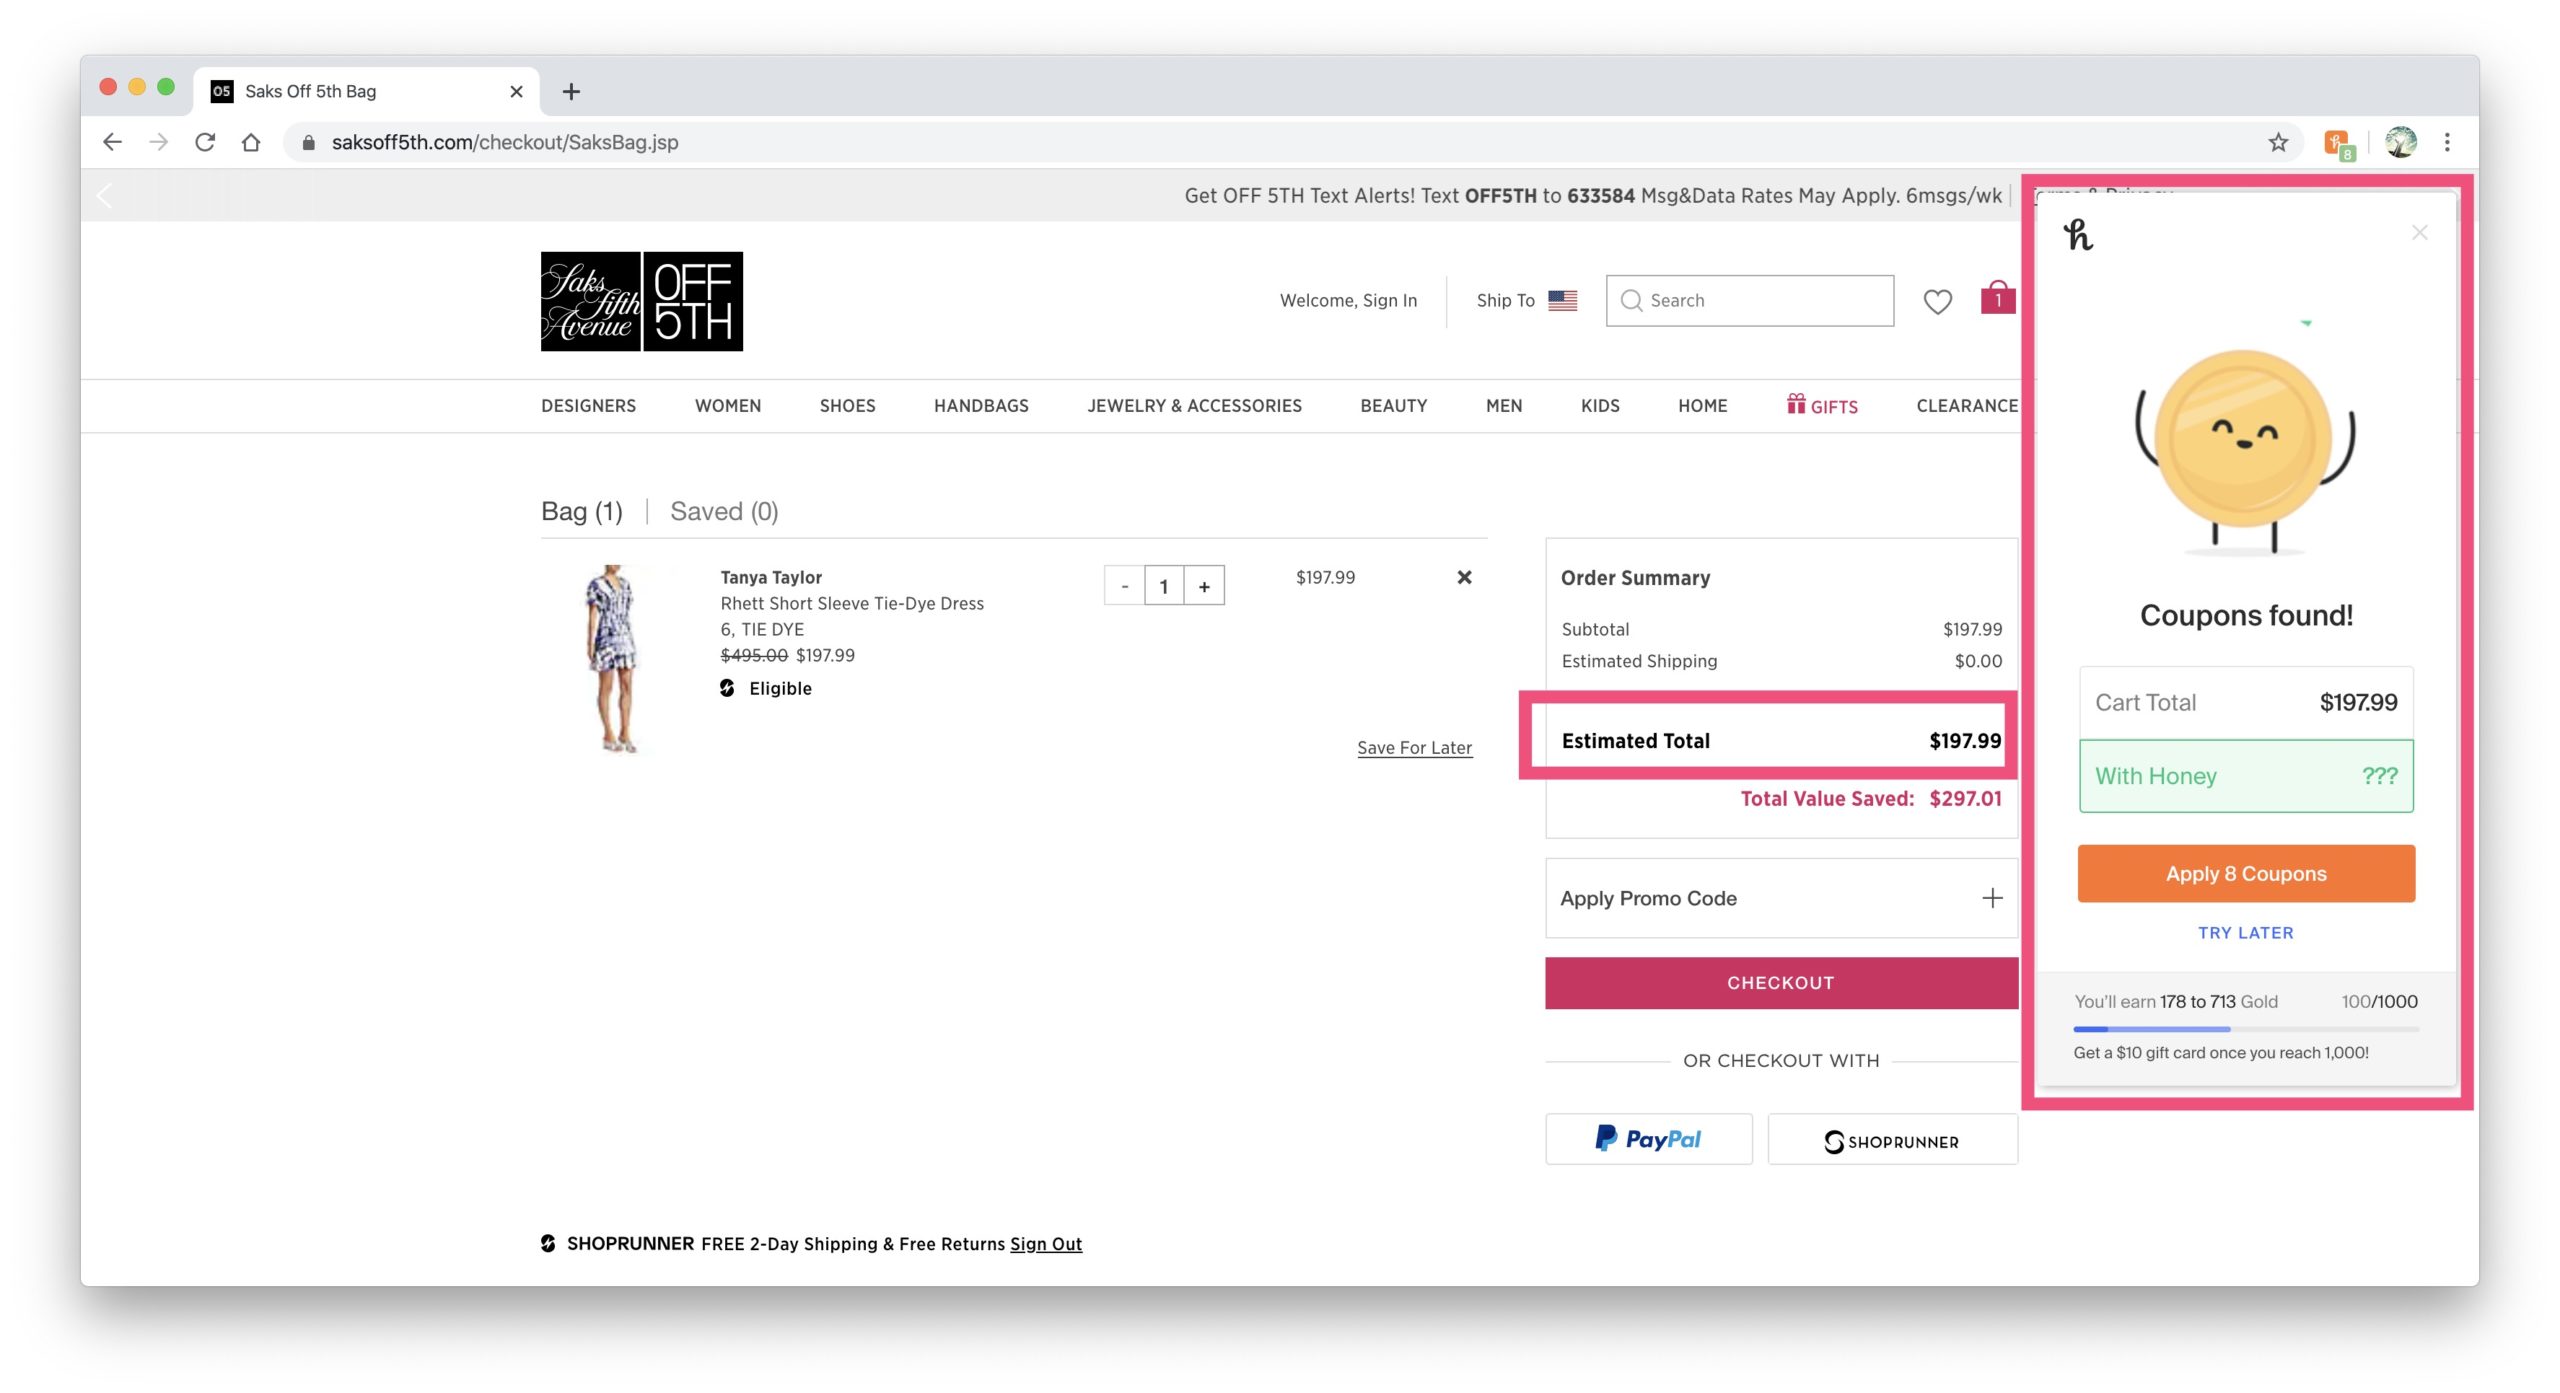This screenshot has width=2560, height=1393.
Task: Open the DESIGNERS menu
Action: coord(588,406)
